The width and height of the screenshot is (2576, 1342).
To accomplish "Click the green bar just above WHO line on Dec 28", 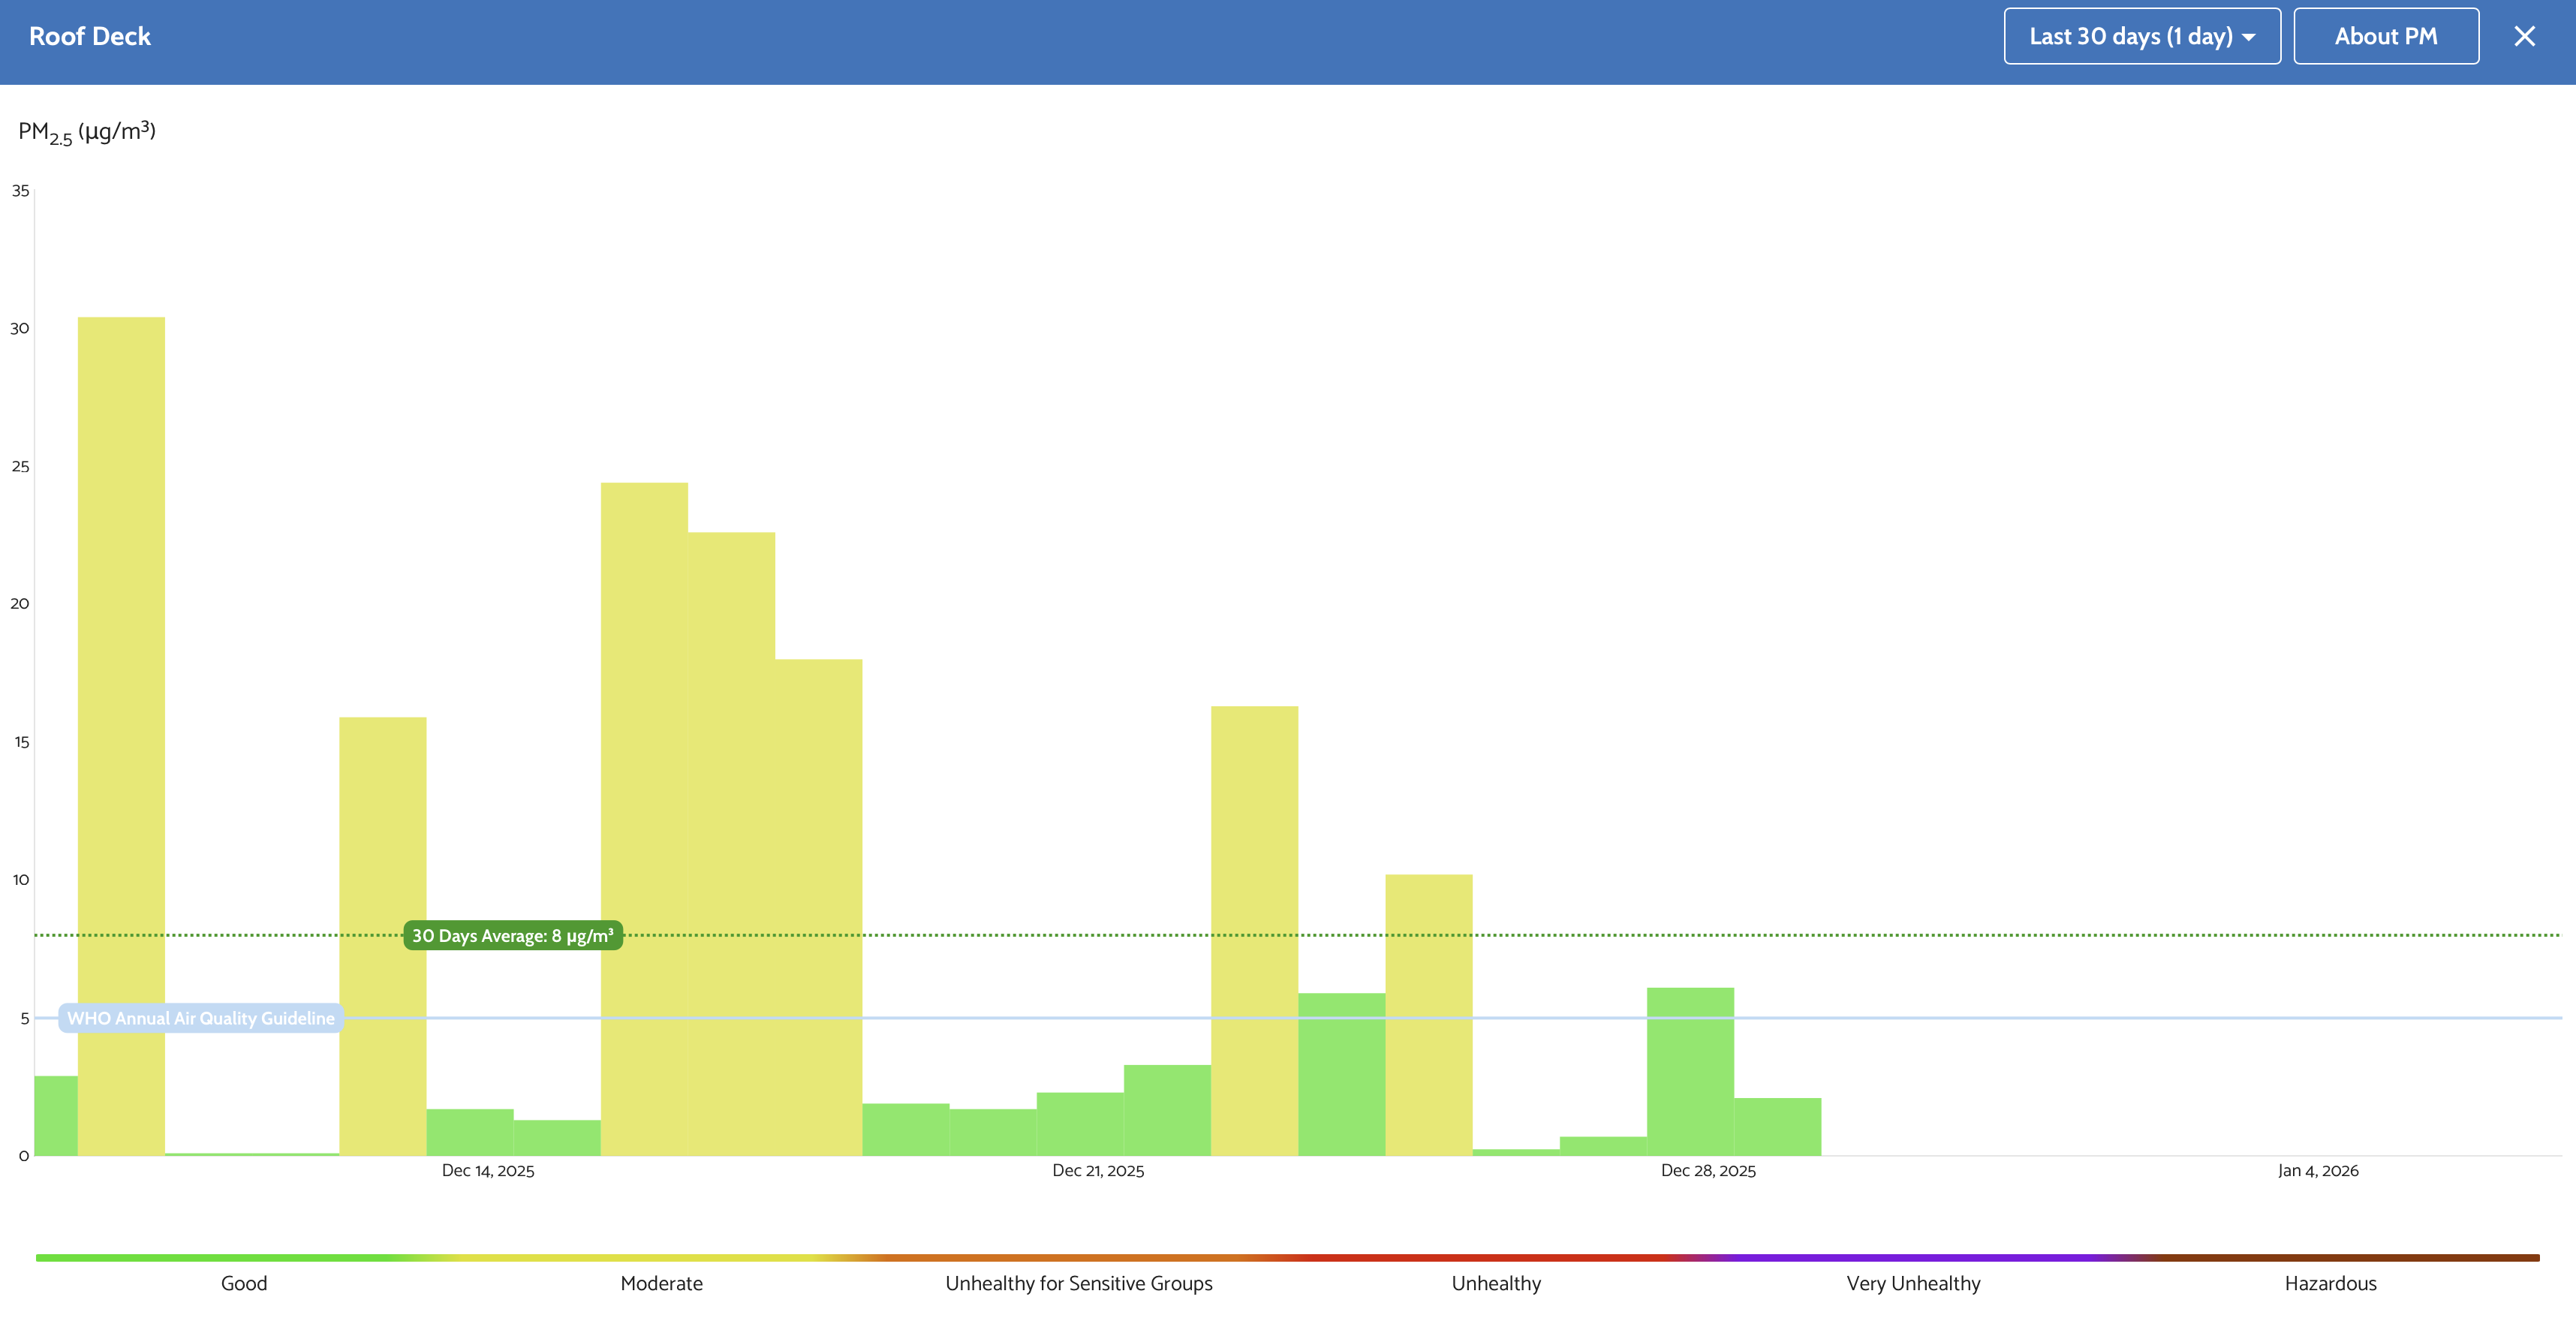I will click(x=1690, y=1070).
